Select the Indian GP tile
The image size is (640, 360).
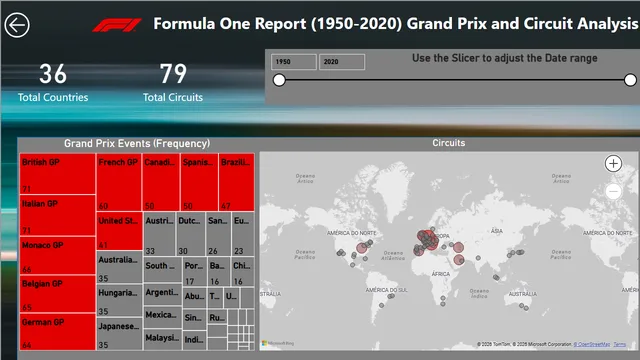[194, 340]
